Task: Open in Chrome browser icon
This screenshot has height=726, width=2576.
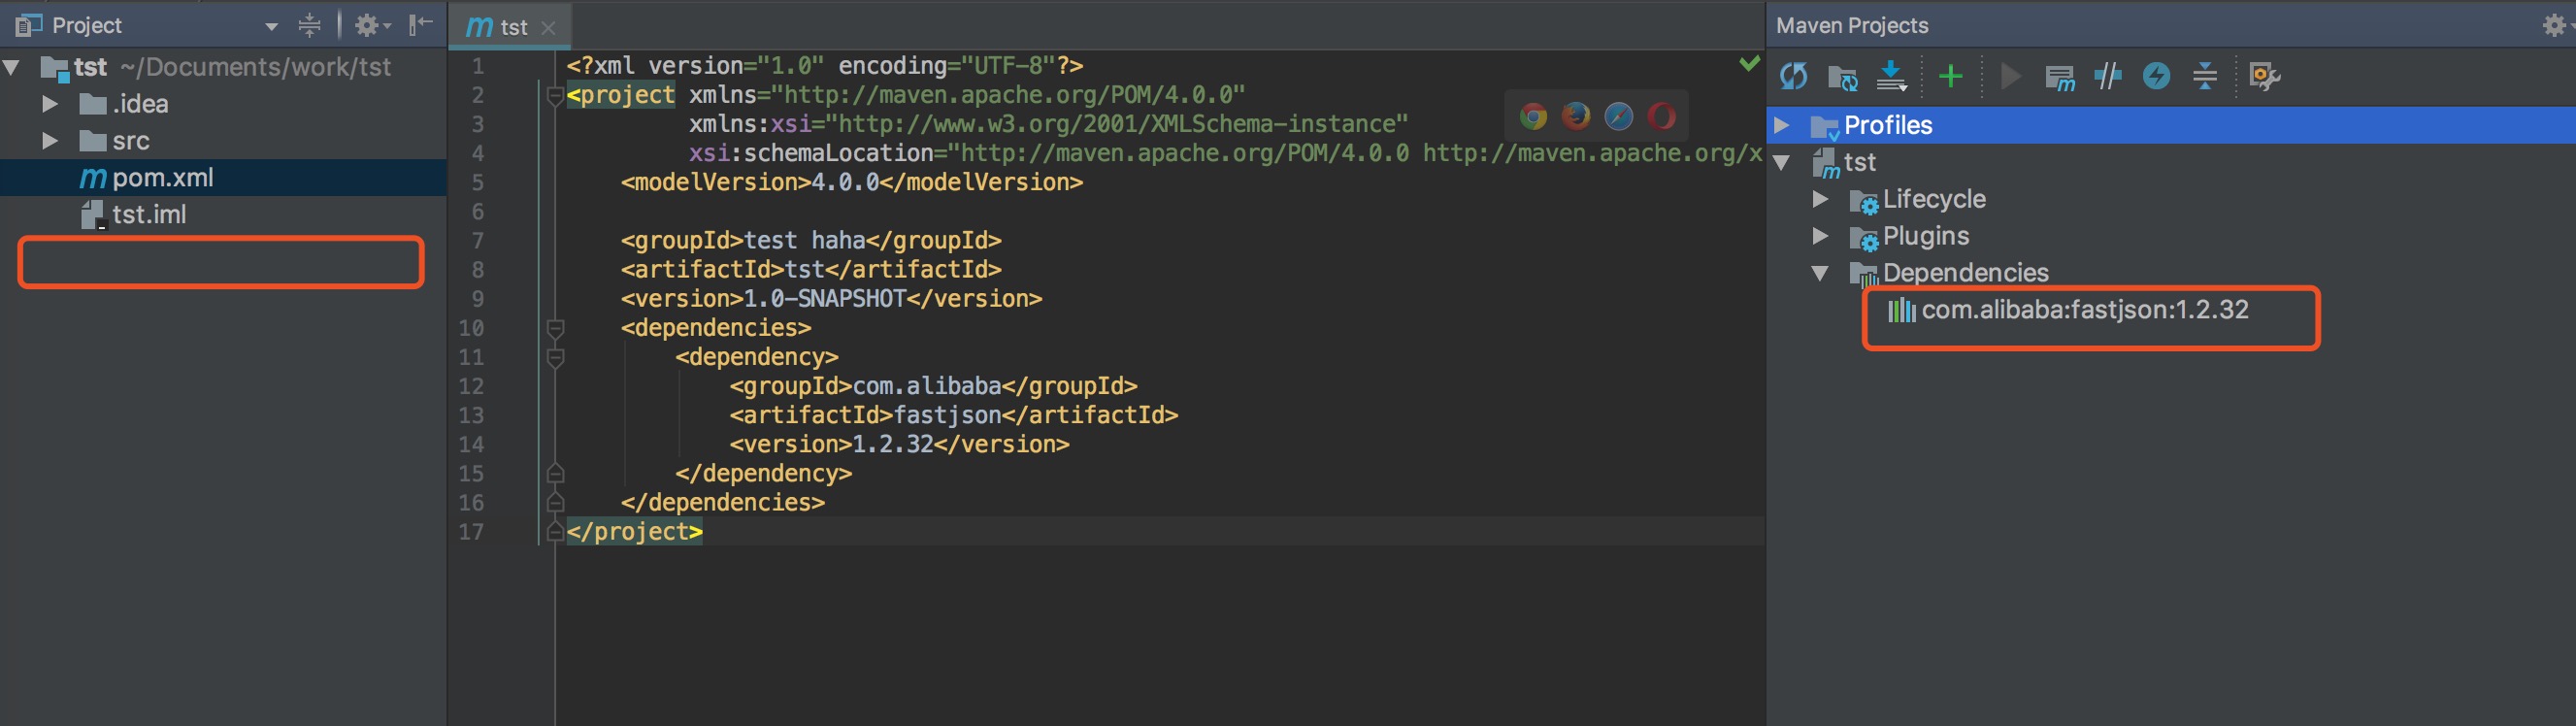Action: click(x=1533, y=117)
